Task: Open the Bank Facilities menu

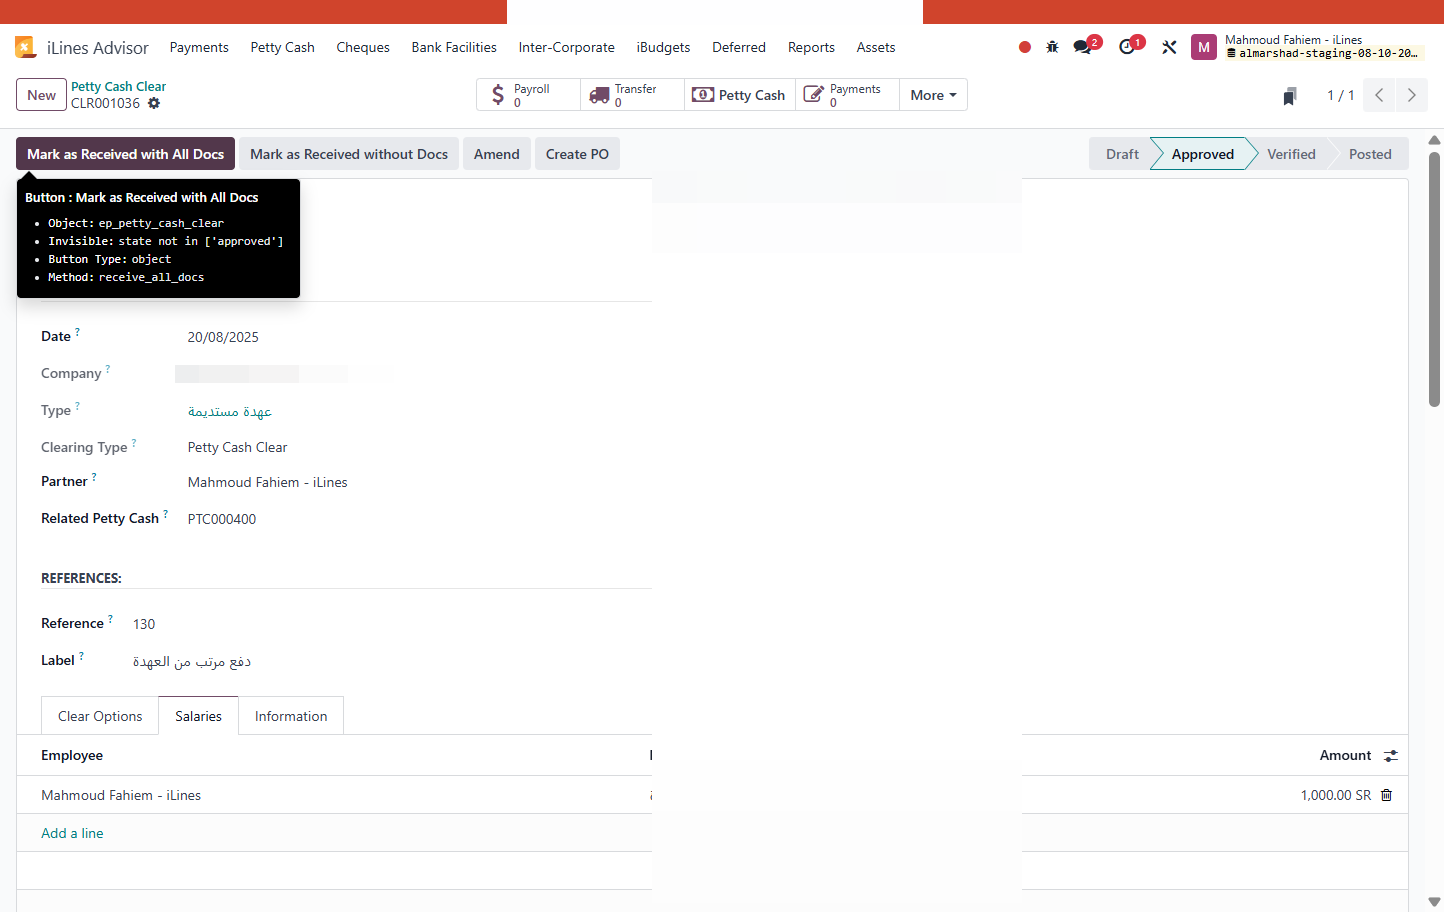Action: [x=454, y=47]
